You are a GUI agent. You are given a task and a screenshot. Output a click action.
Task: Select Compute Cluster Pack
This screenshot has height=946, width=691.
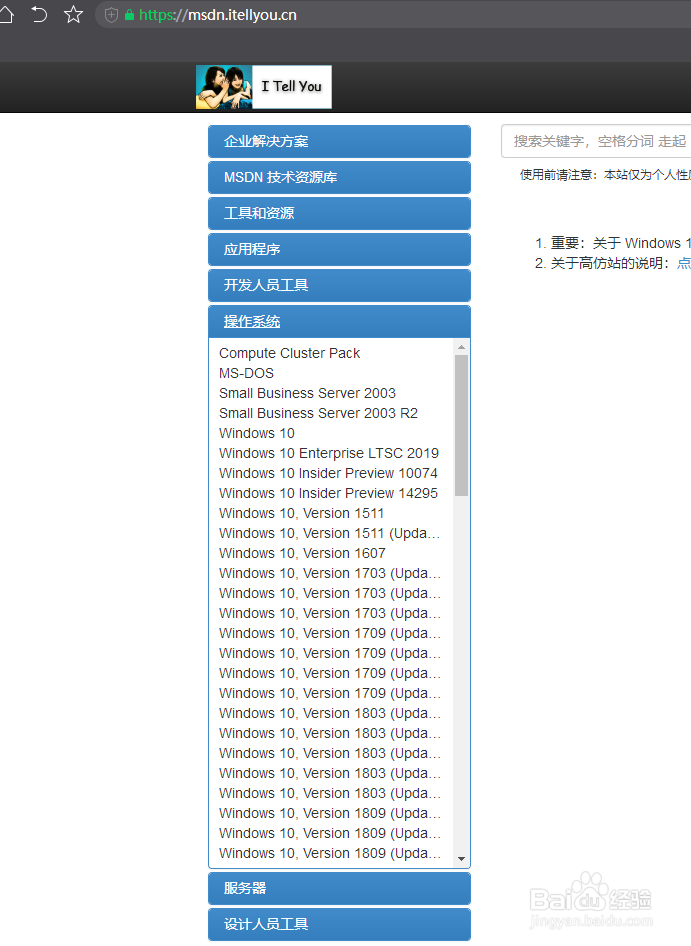(290, 353)
